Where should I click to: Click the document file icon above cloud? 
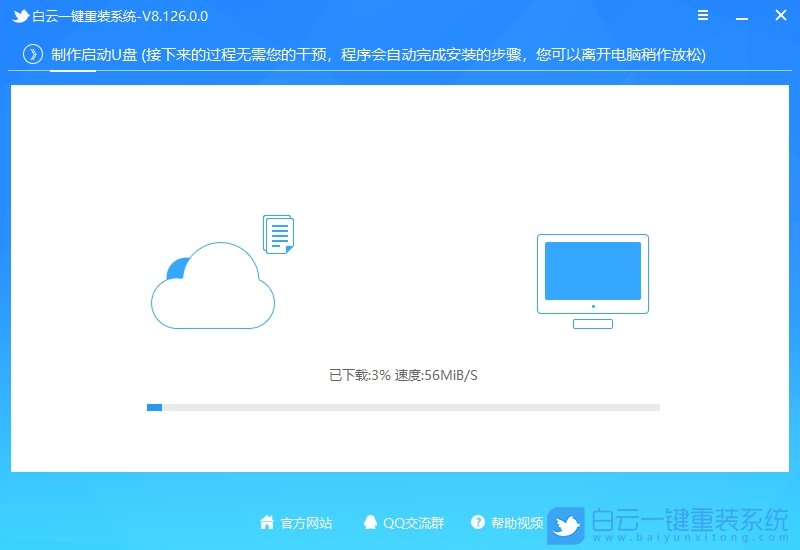[x=279, y=234]
